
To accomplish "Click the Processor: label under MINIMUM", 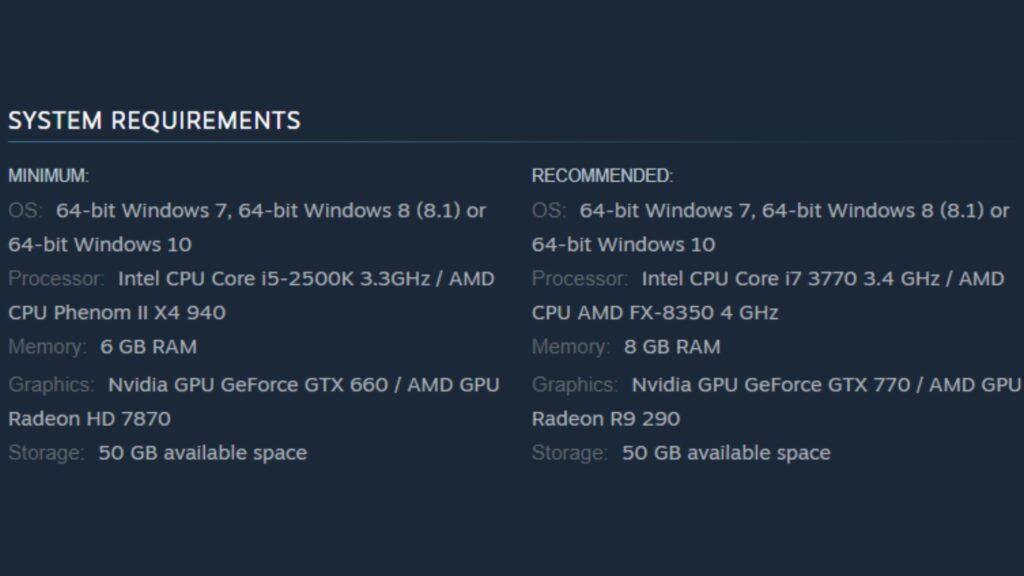I will [x=56, y=279].
